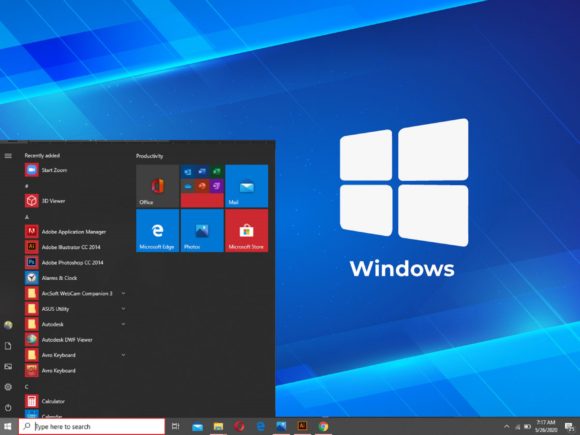
Task: Open Pictures from Start sidebar
Action: 8,367
